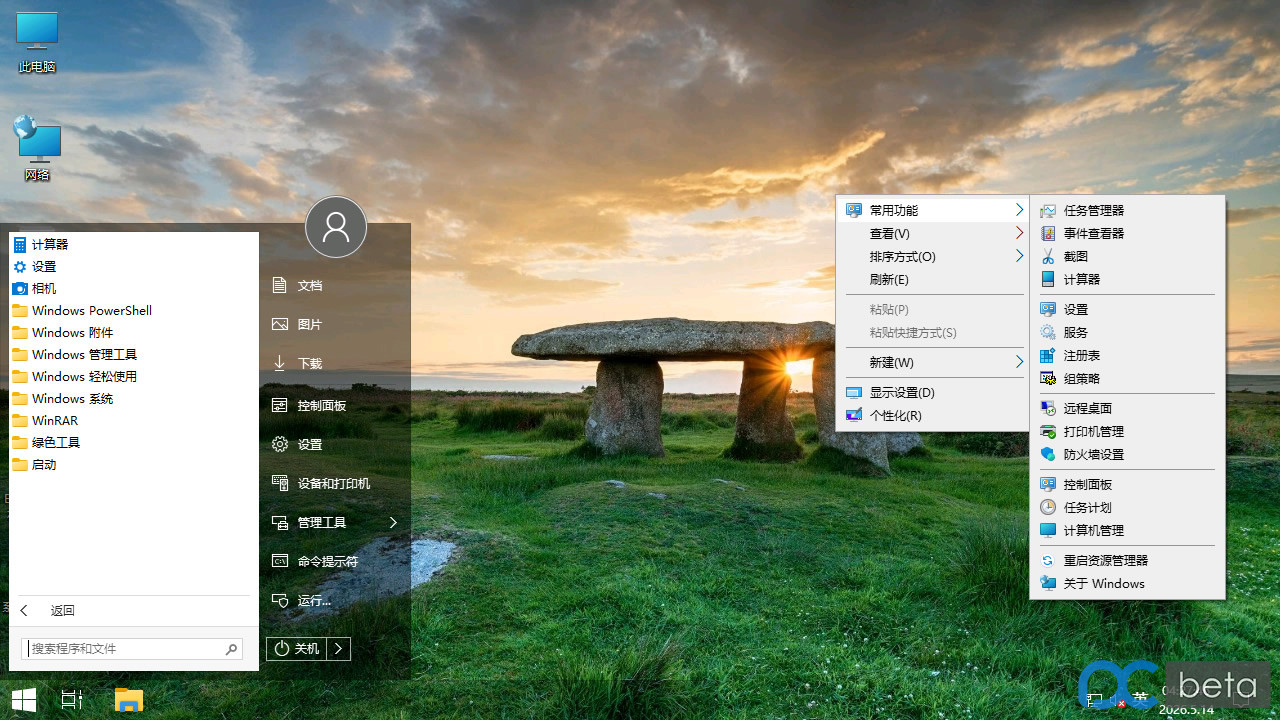This screenshot has width=1280, height=720.
Task: Expand the Windows 系统 folder
Action: coord(134,398)
